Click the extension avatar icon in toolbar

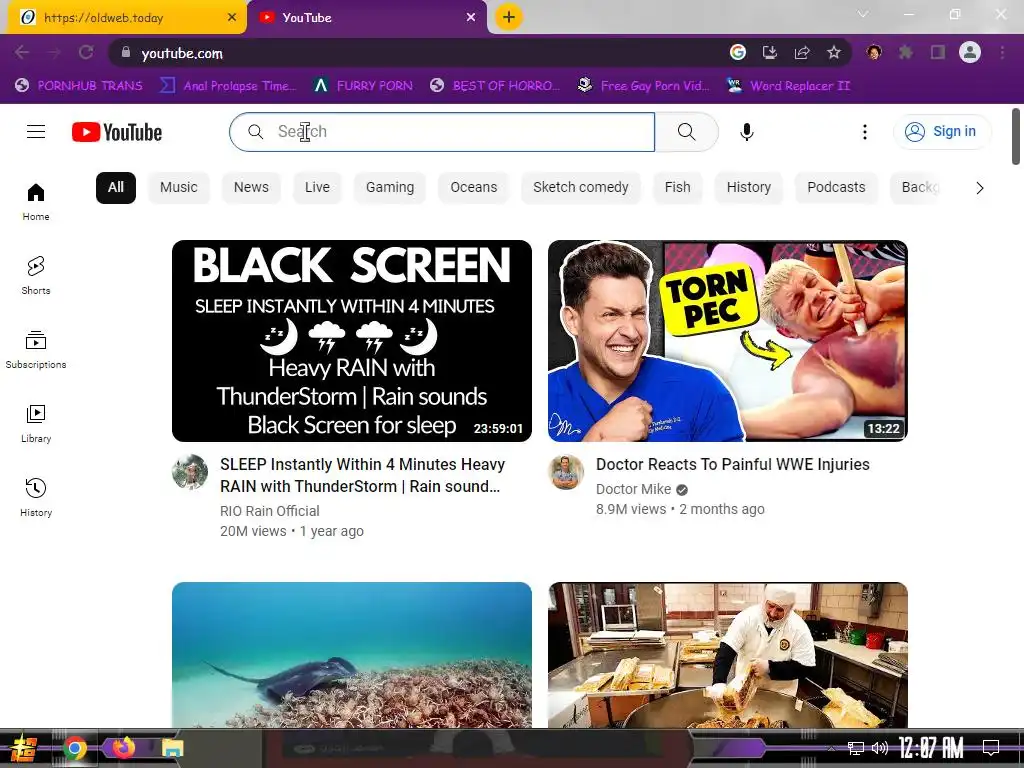coord(874,53)
